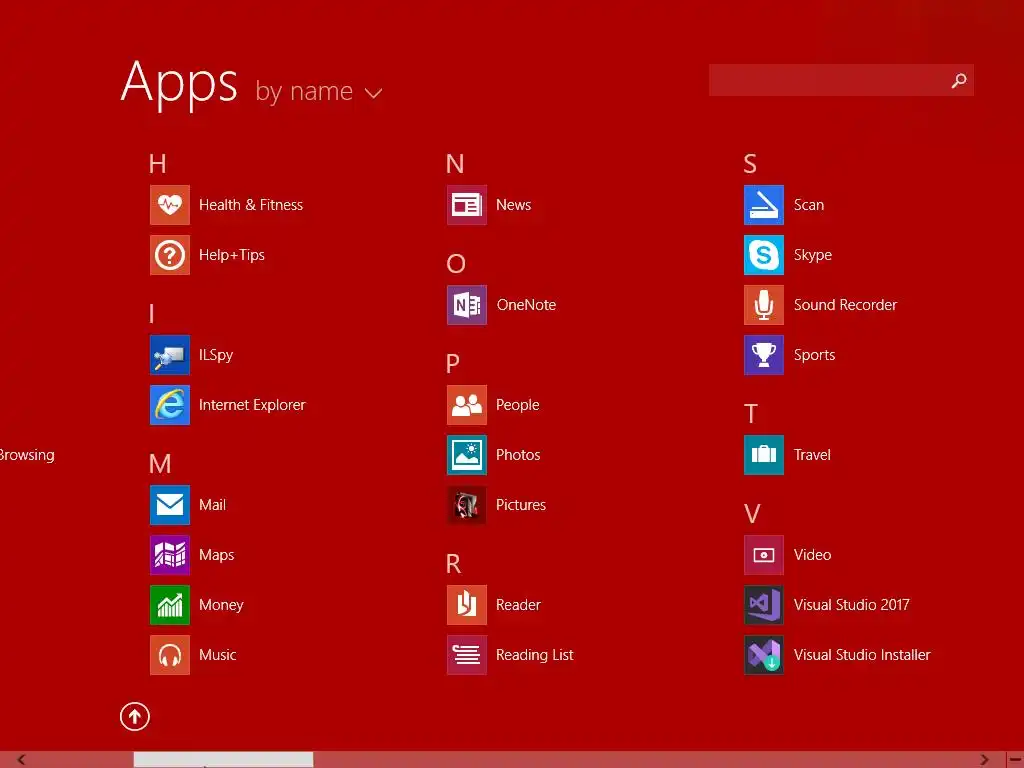
Task: Open the Music headphones icon
Action: pos(170,655)
